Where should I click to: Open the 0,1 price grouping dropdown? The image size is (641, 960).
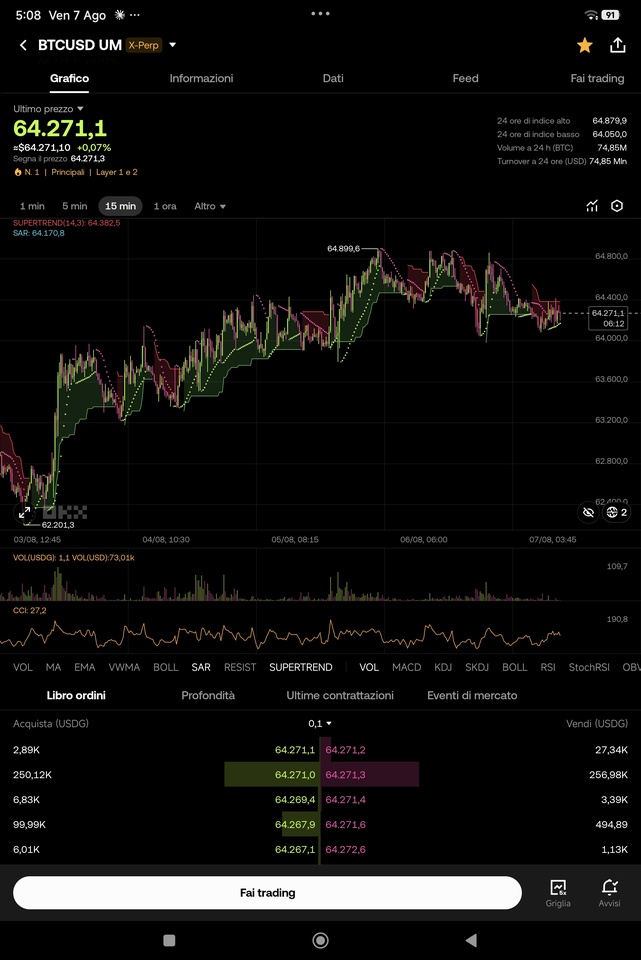coord(320,724)
